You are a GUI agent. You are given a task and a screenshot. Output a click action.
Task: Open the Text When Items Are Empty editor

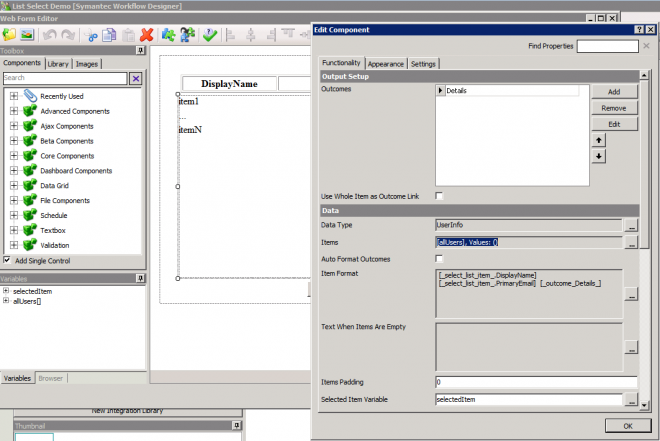(631, 348)
